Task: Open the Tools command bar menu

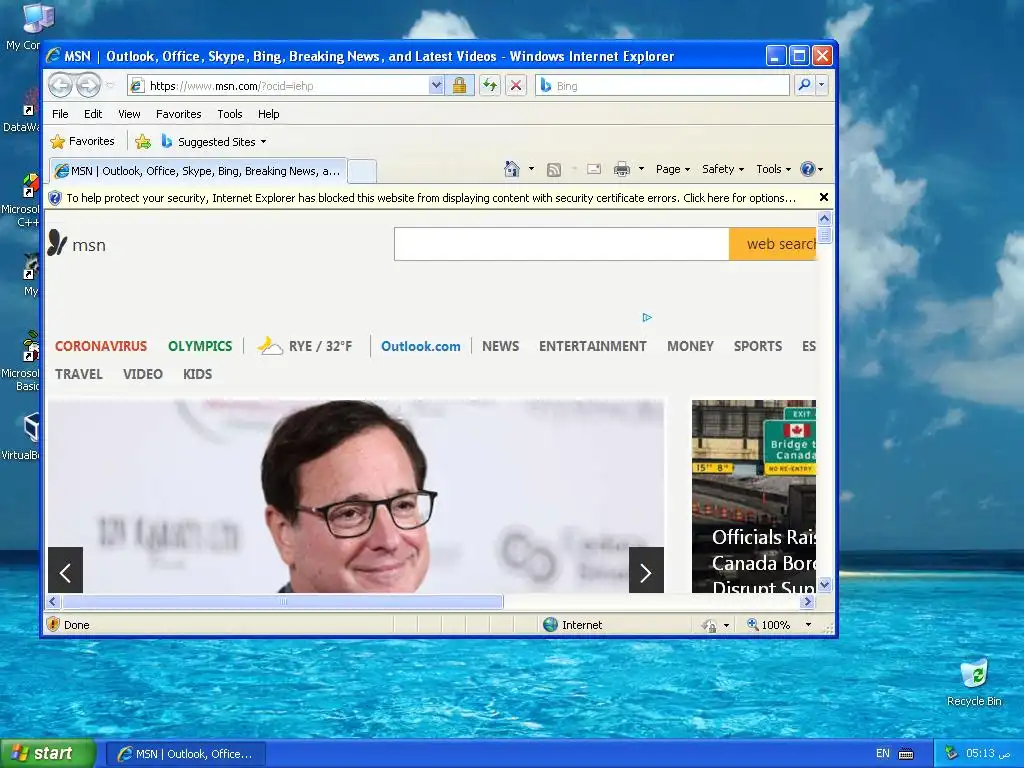Action: [x=773, y=169]
